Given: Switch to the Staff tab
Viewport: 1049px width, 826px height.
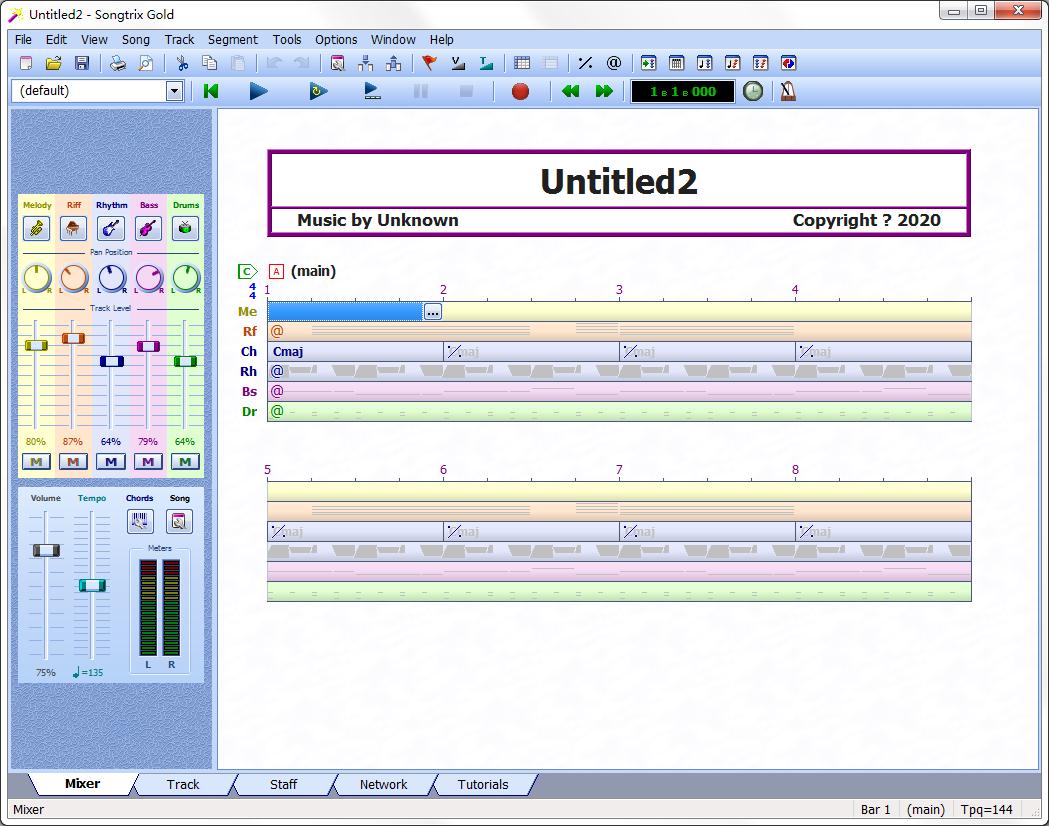Looking at the screenshot, I should (283, 784).
